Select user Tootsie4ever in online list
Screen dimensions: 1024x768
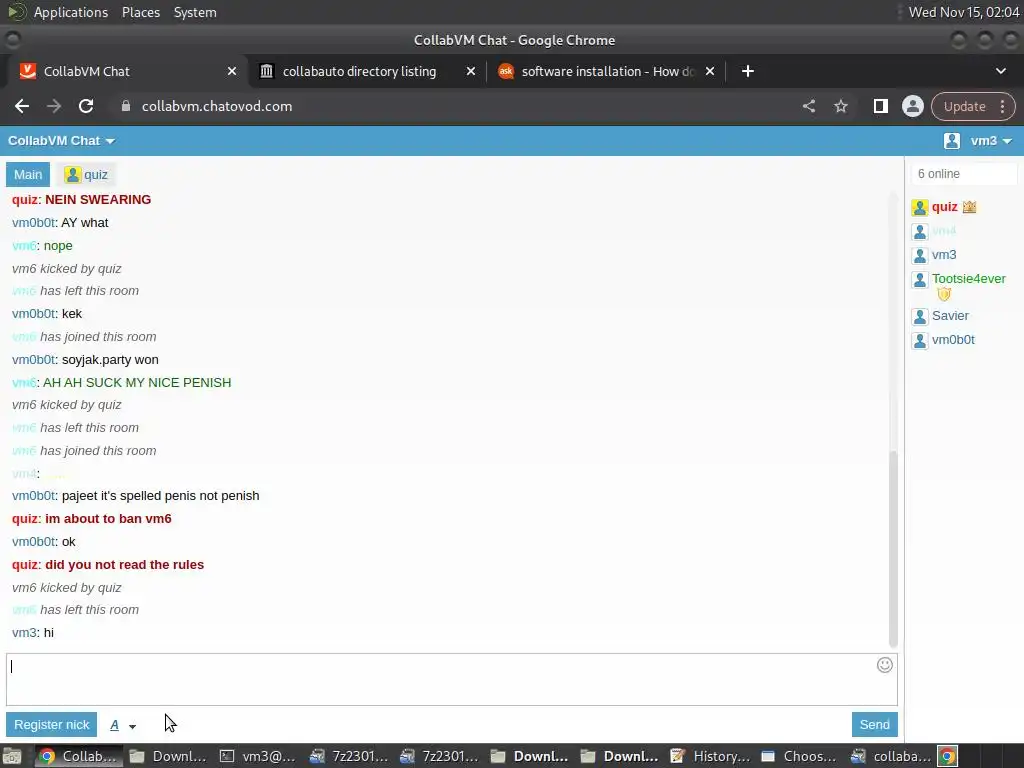[x=968, y=279]
